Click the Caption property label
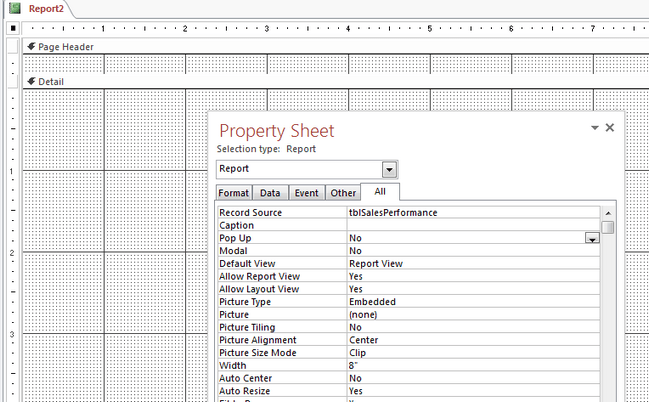This screenshot has height=402, width=649. [x=236, y=225]
